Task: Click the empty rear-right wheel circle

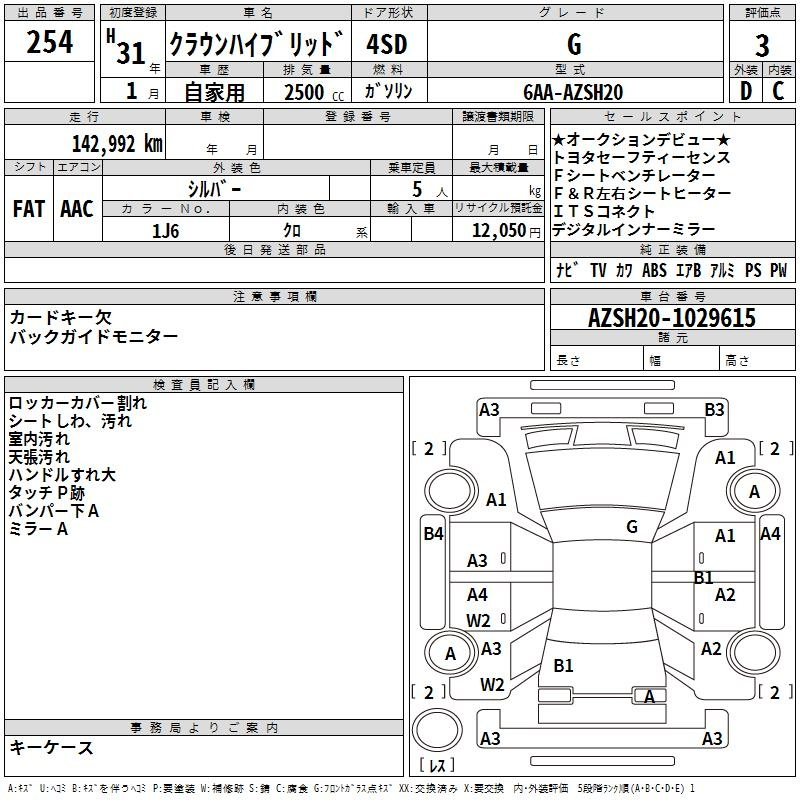Action: (754, 653)
